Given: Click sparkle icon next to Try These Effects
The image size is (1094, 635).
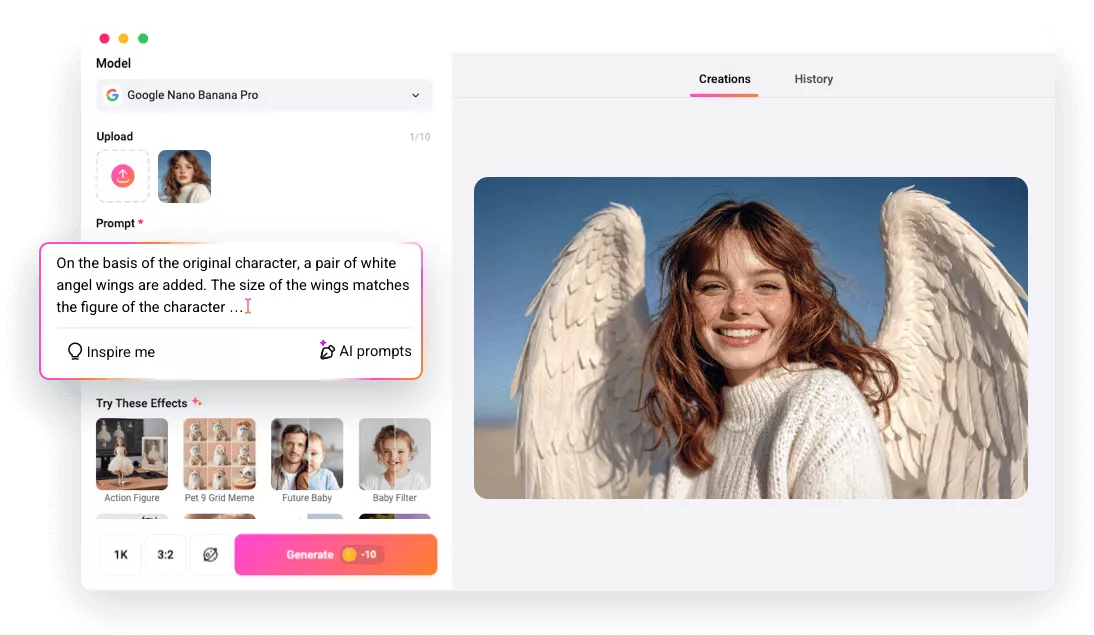Looking at the screenshot, I should pos(198,403).
